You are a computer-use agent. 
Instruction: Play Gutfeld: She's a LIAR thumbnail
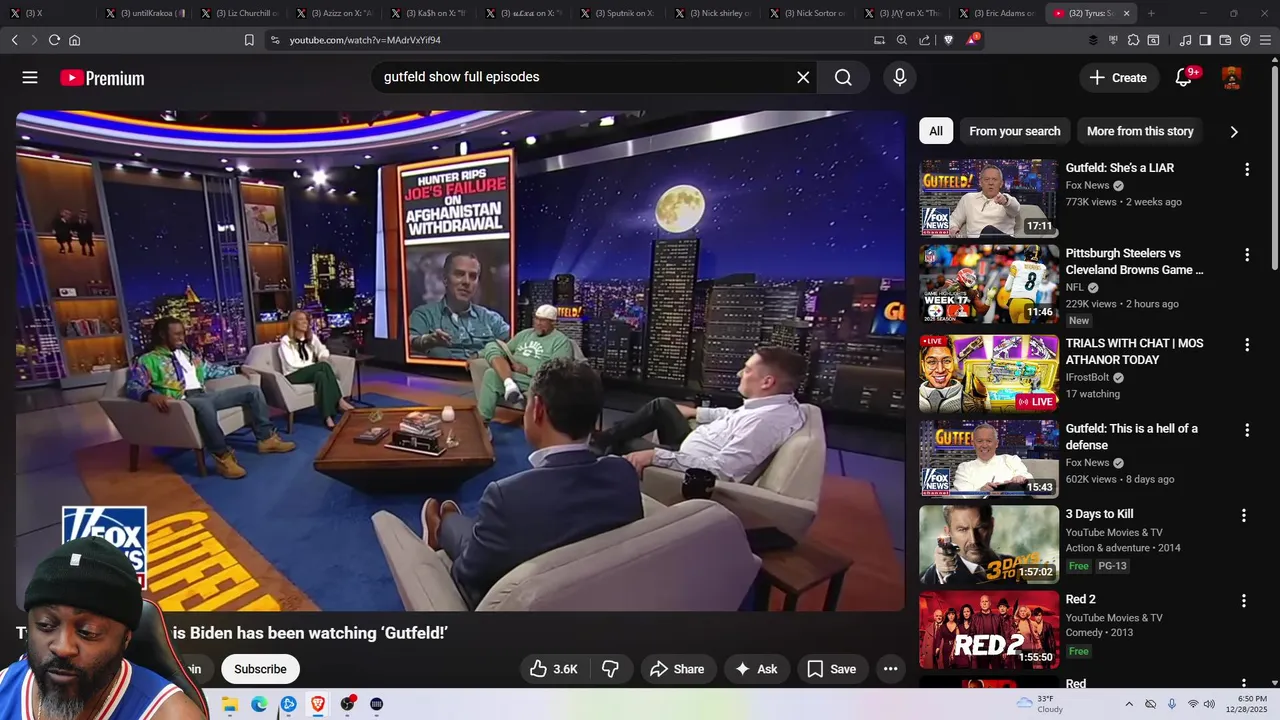pos(989,198)
